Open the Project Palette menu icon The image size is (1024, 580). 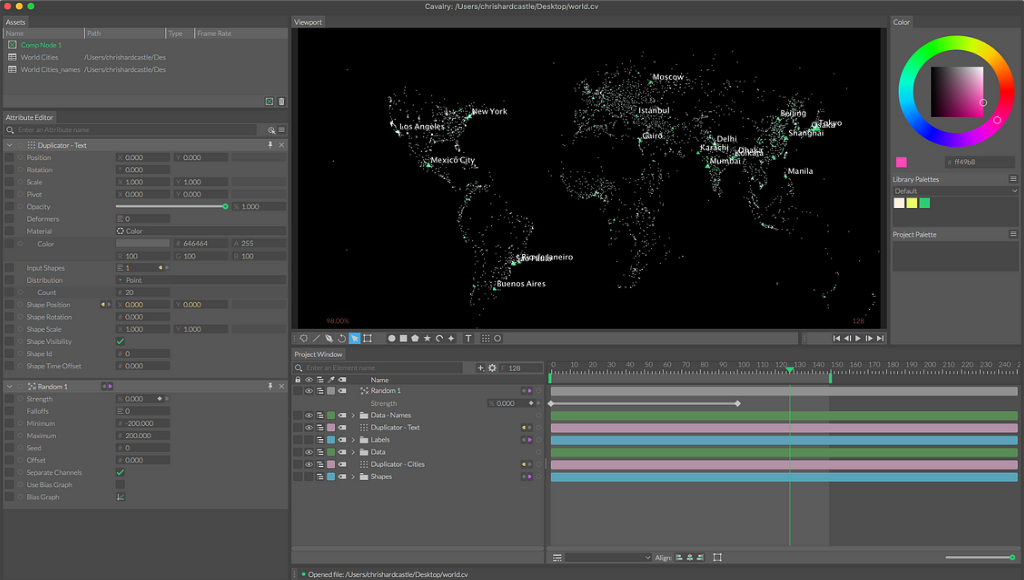(x=1013, y=234)
